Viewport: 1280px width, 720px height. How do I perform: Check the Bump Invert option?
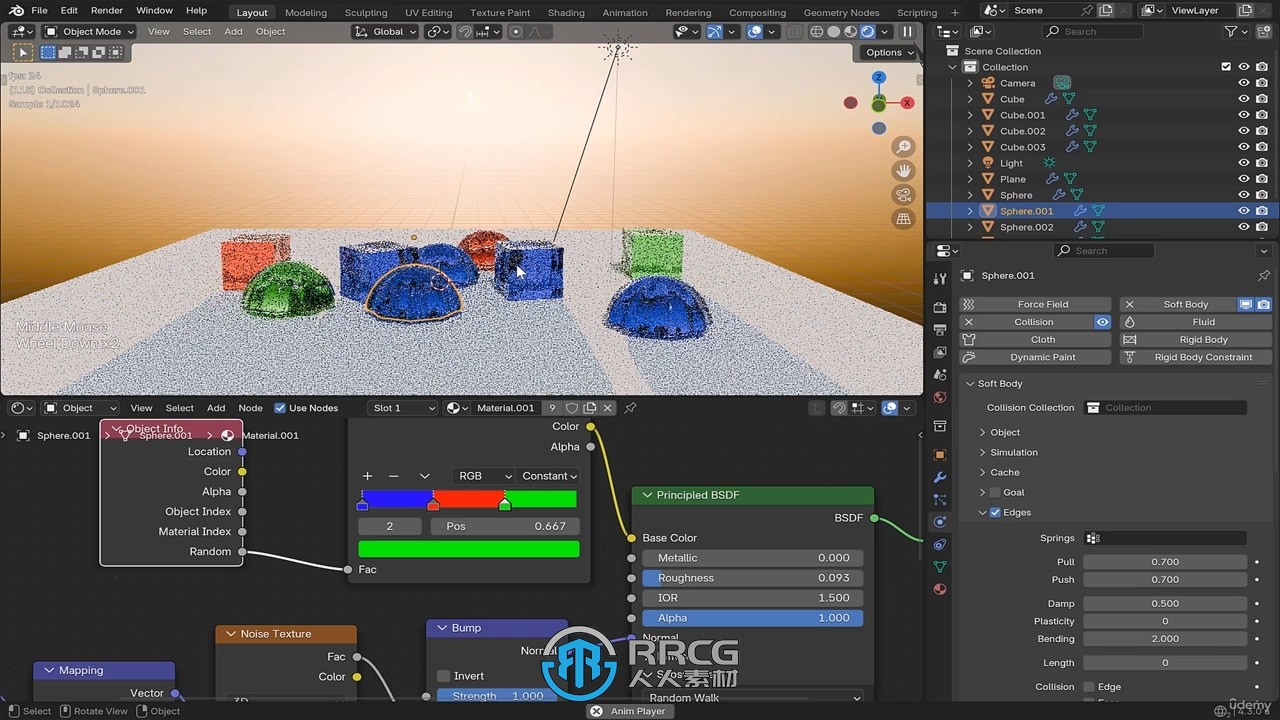(444, 676)
